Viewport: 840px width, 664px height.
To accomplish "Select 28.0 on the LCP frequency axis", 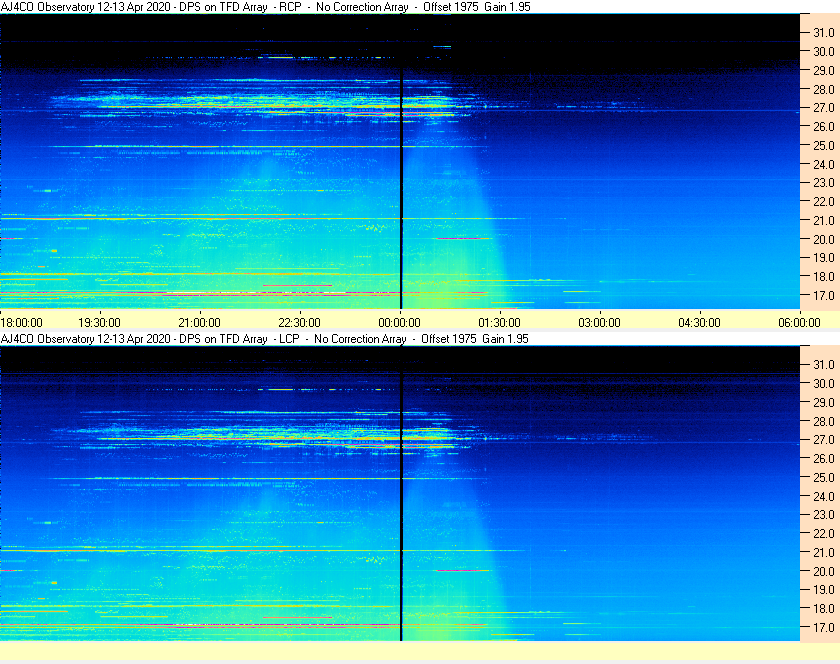I will click(x=824, y=421).
